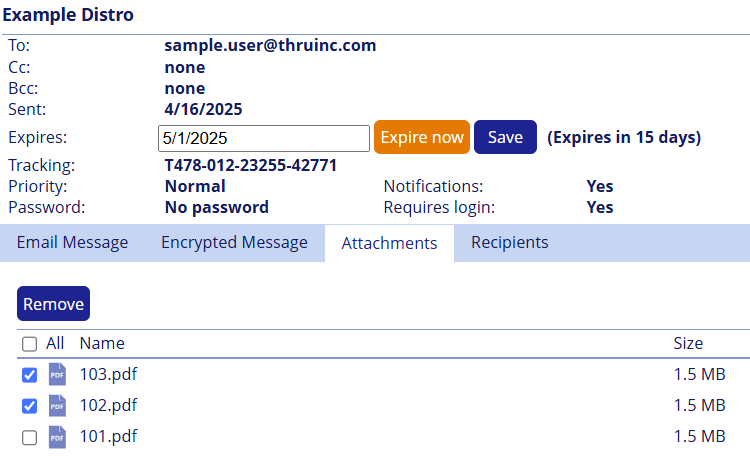
Task: Toggle the All select checkbox
Action: tap(30, 344)
